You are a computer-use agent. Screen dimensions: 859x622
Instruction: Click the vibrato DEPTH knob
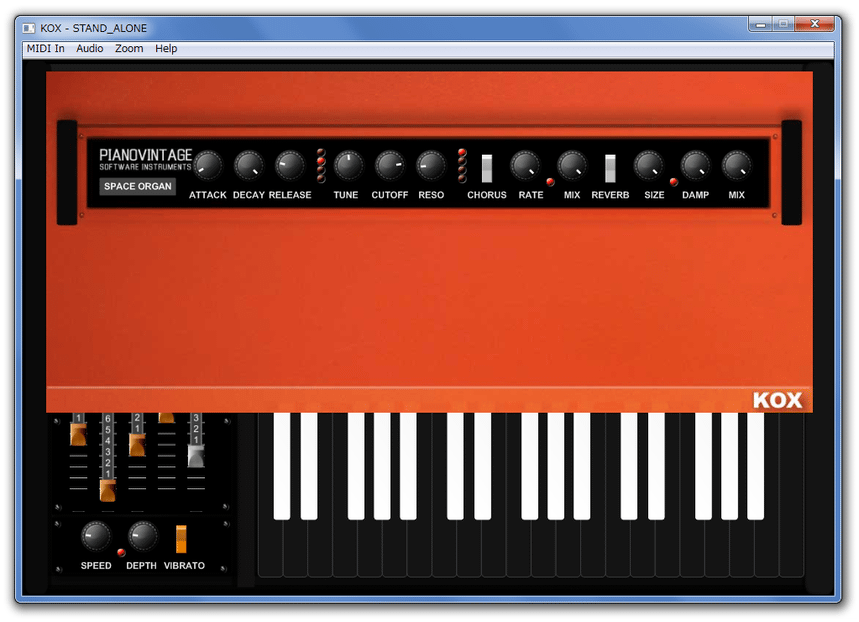click(x=142, y=535)
